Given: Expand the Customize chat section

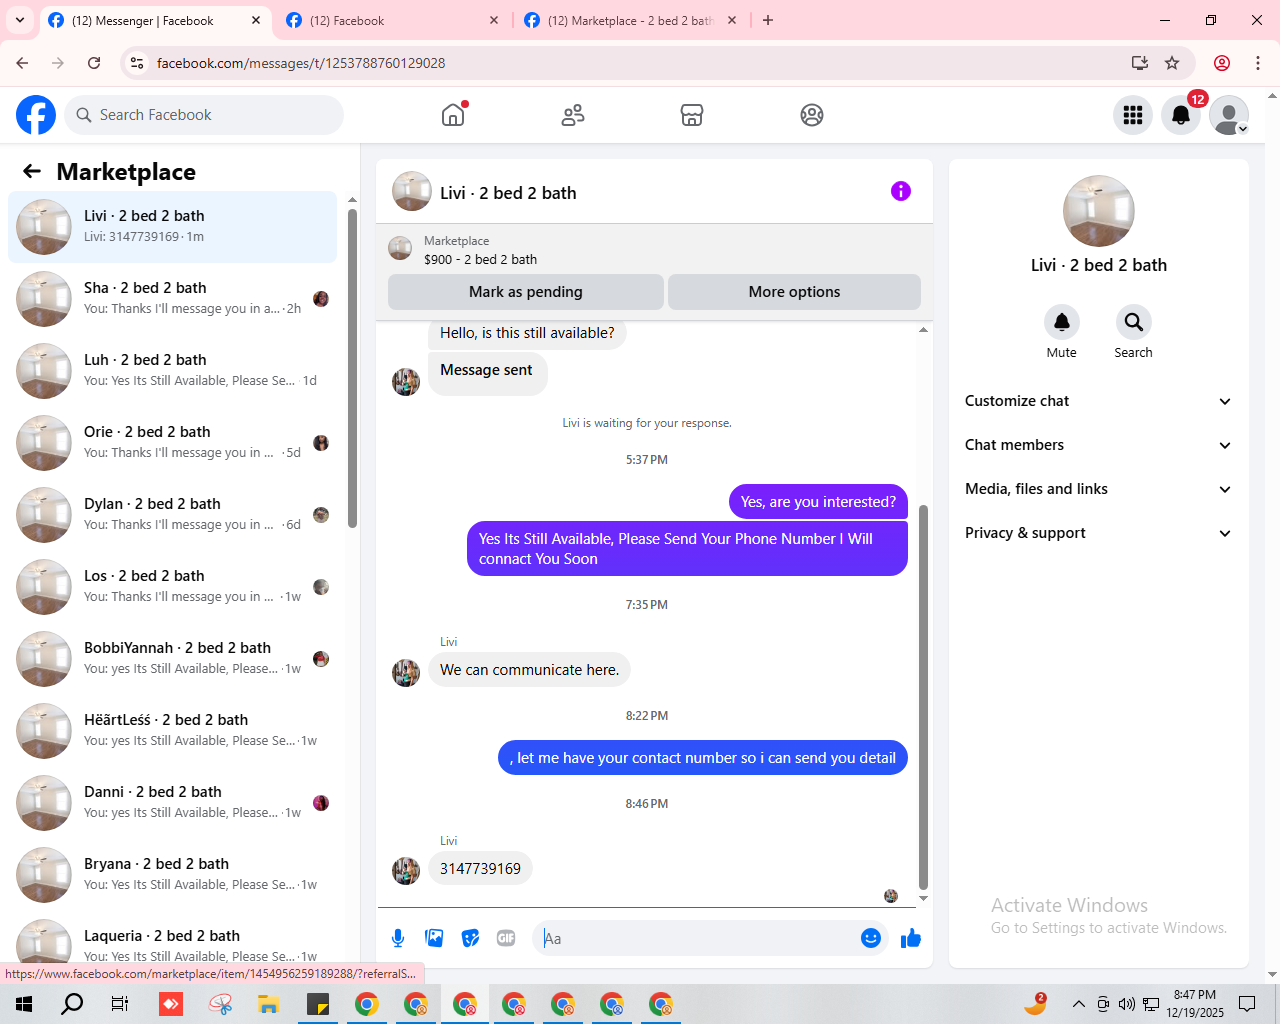Looking at the screenshot, I should (1098, 401).
